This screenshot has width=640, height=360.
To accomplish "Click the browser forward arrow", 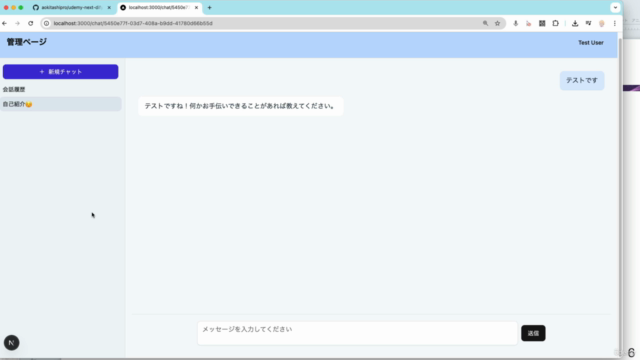I will 18,23.
